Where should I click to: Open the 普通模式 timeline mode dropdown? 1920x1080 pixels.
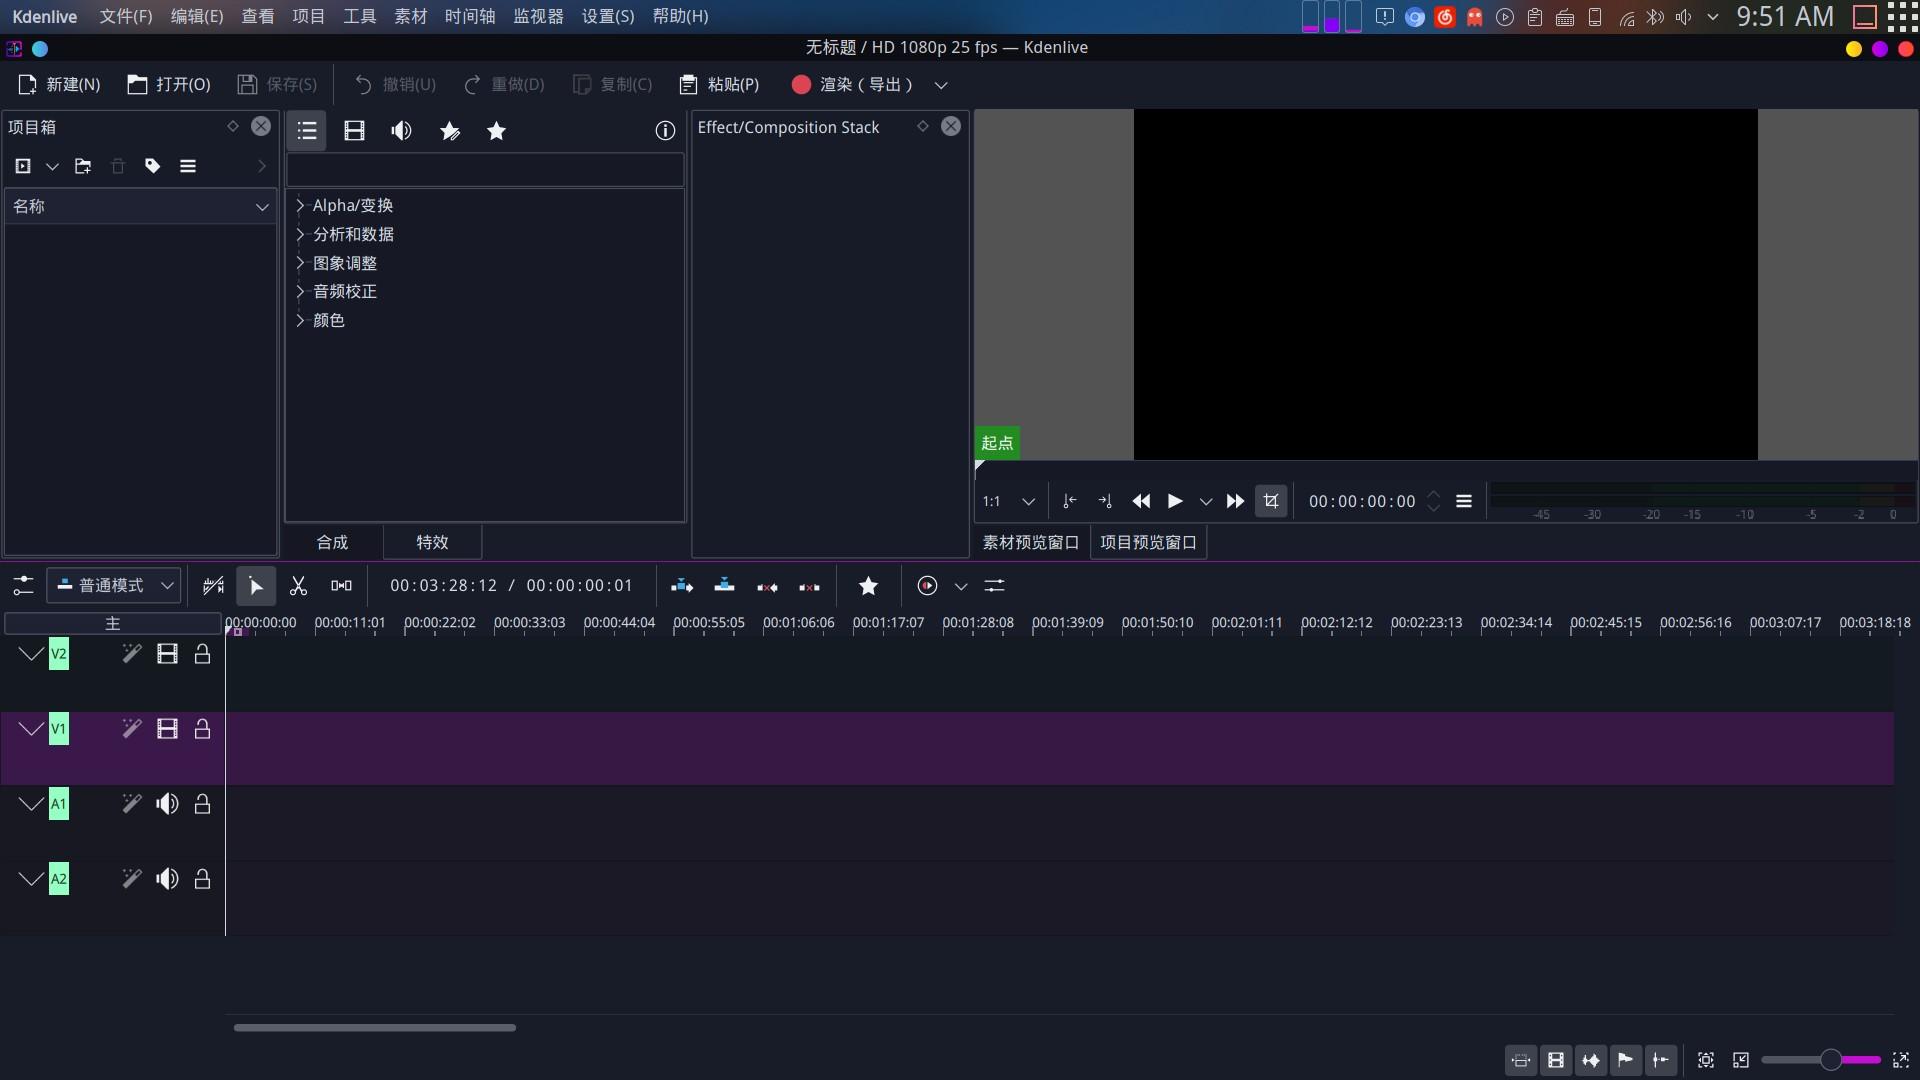click(113, 585)
